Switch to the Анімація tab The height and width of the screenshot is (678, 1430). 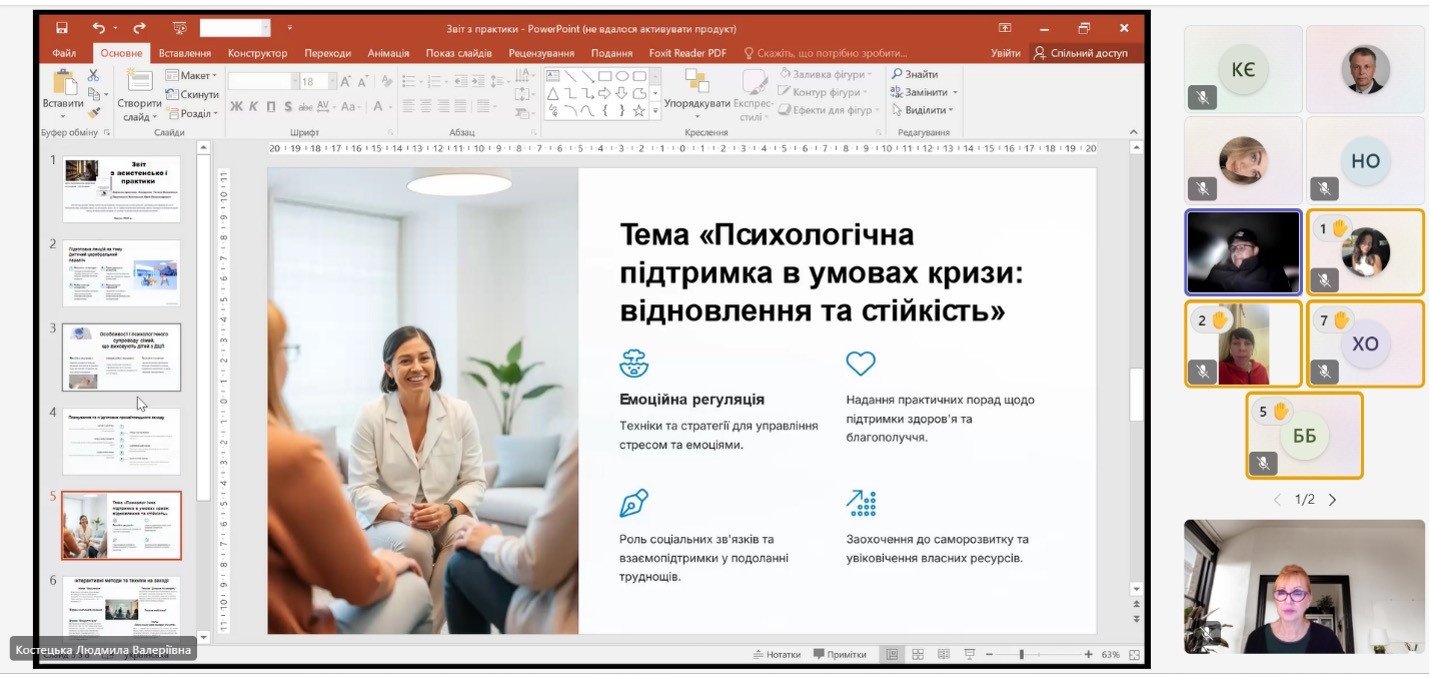[388, 53]
